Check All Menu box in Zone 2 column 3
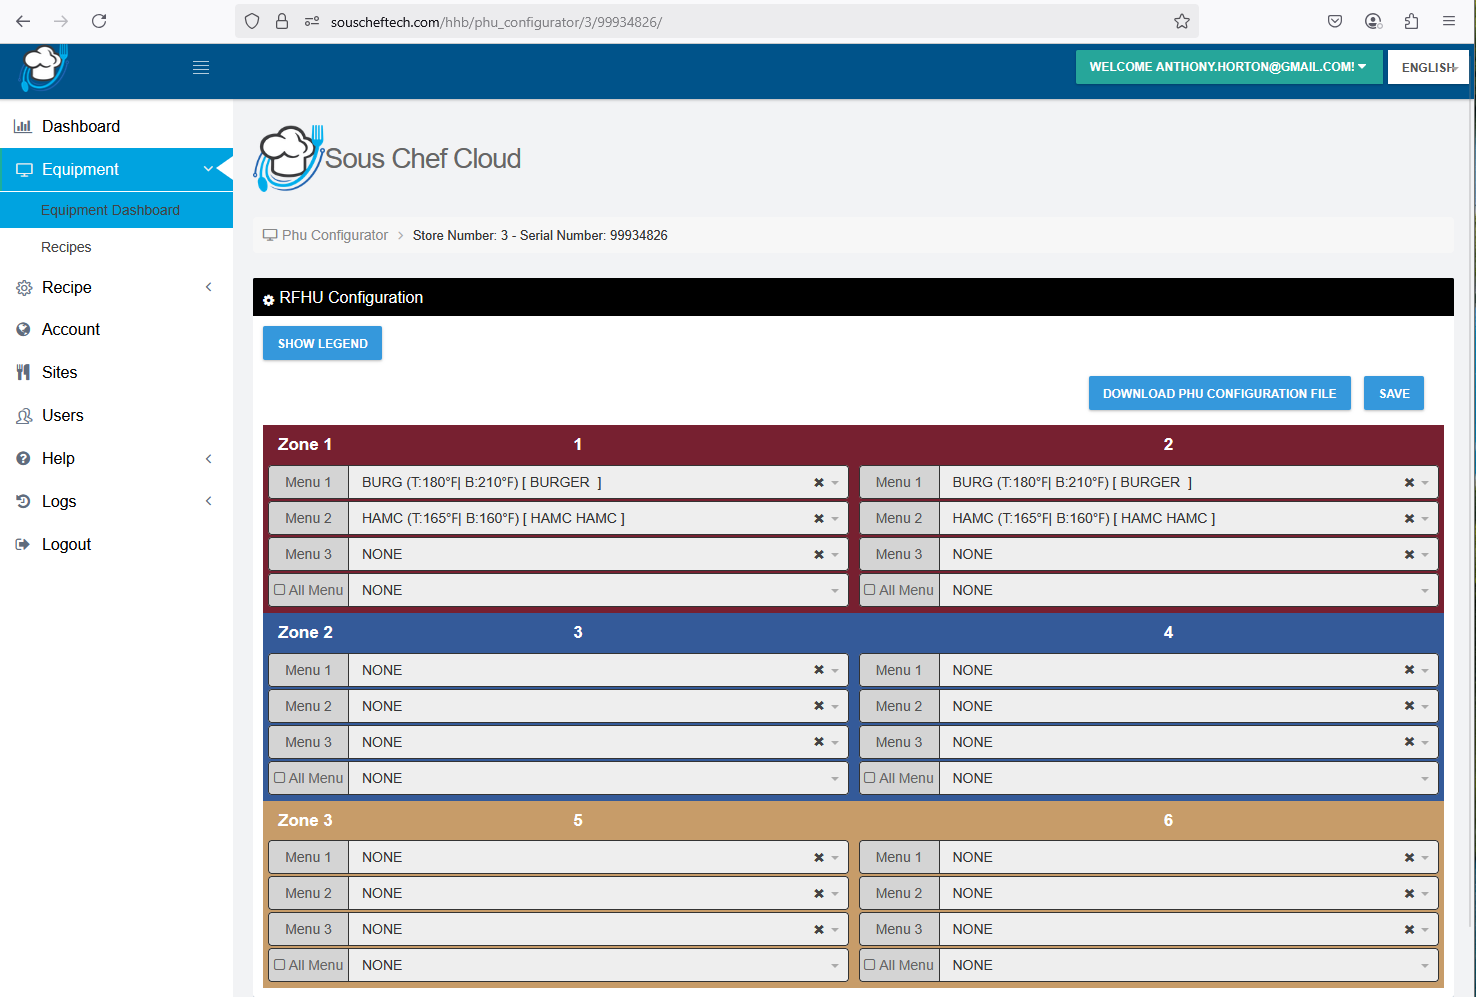This screenshot has height=997, width=1476. (x=280, y=777)
